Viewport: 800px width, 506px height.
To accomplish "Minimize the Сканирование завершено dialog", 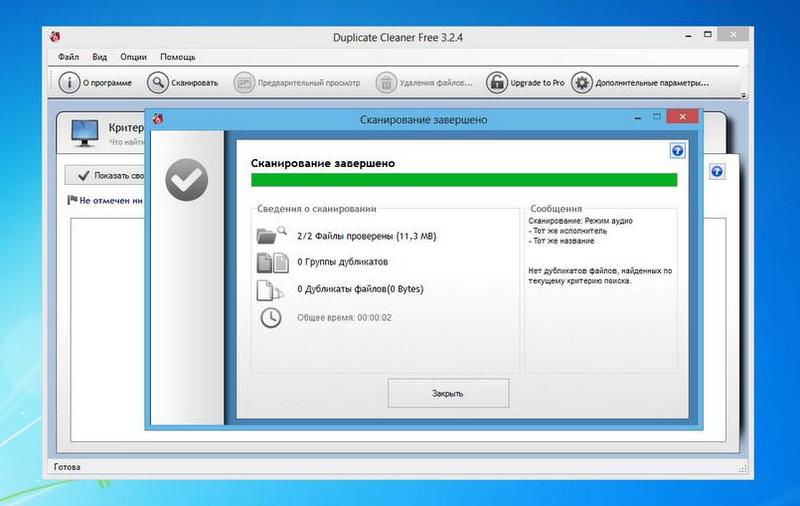I will [638, 118].
